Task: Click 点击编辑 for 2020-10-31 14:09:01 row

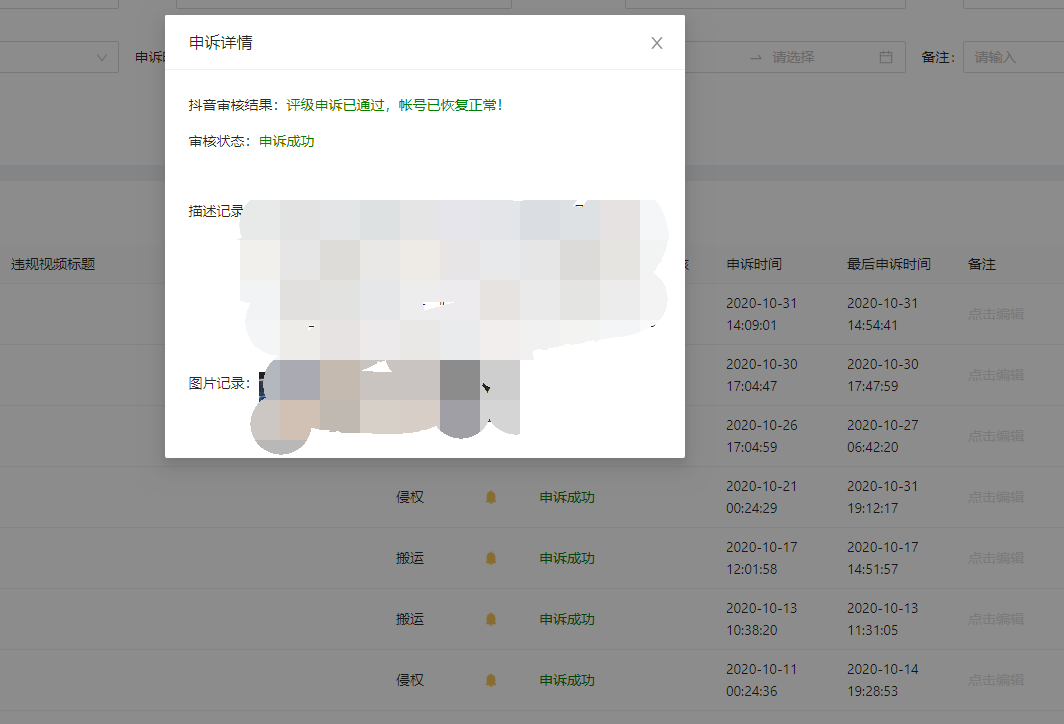Action: click(995, 314)
